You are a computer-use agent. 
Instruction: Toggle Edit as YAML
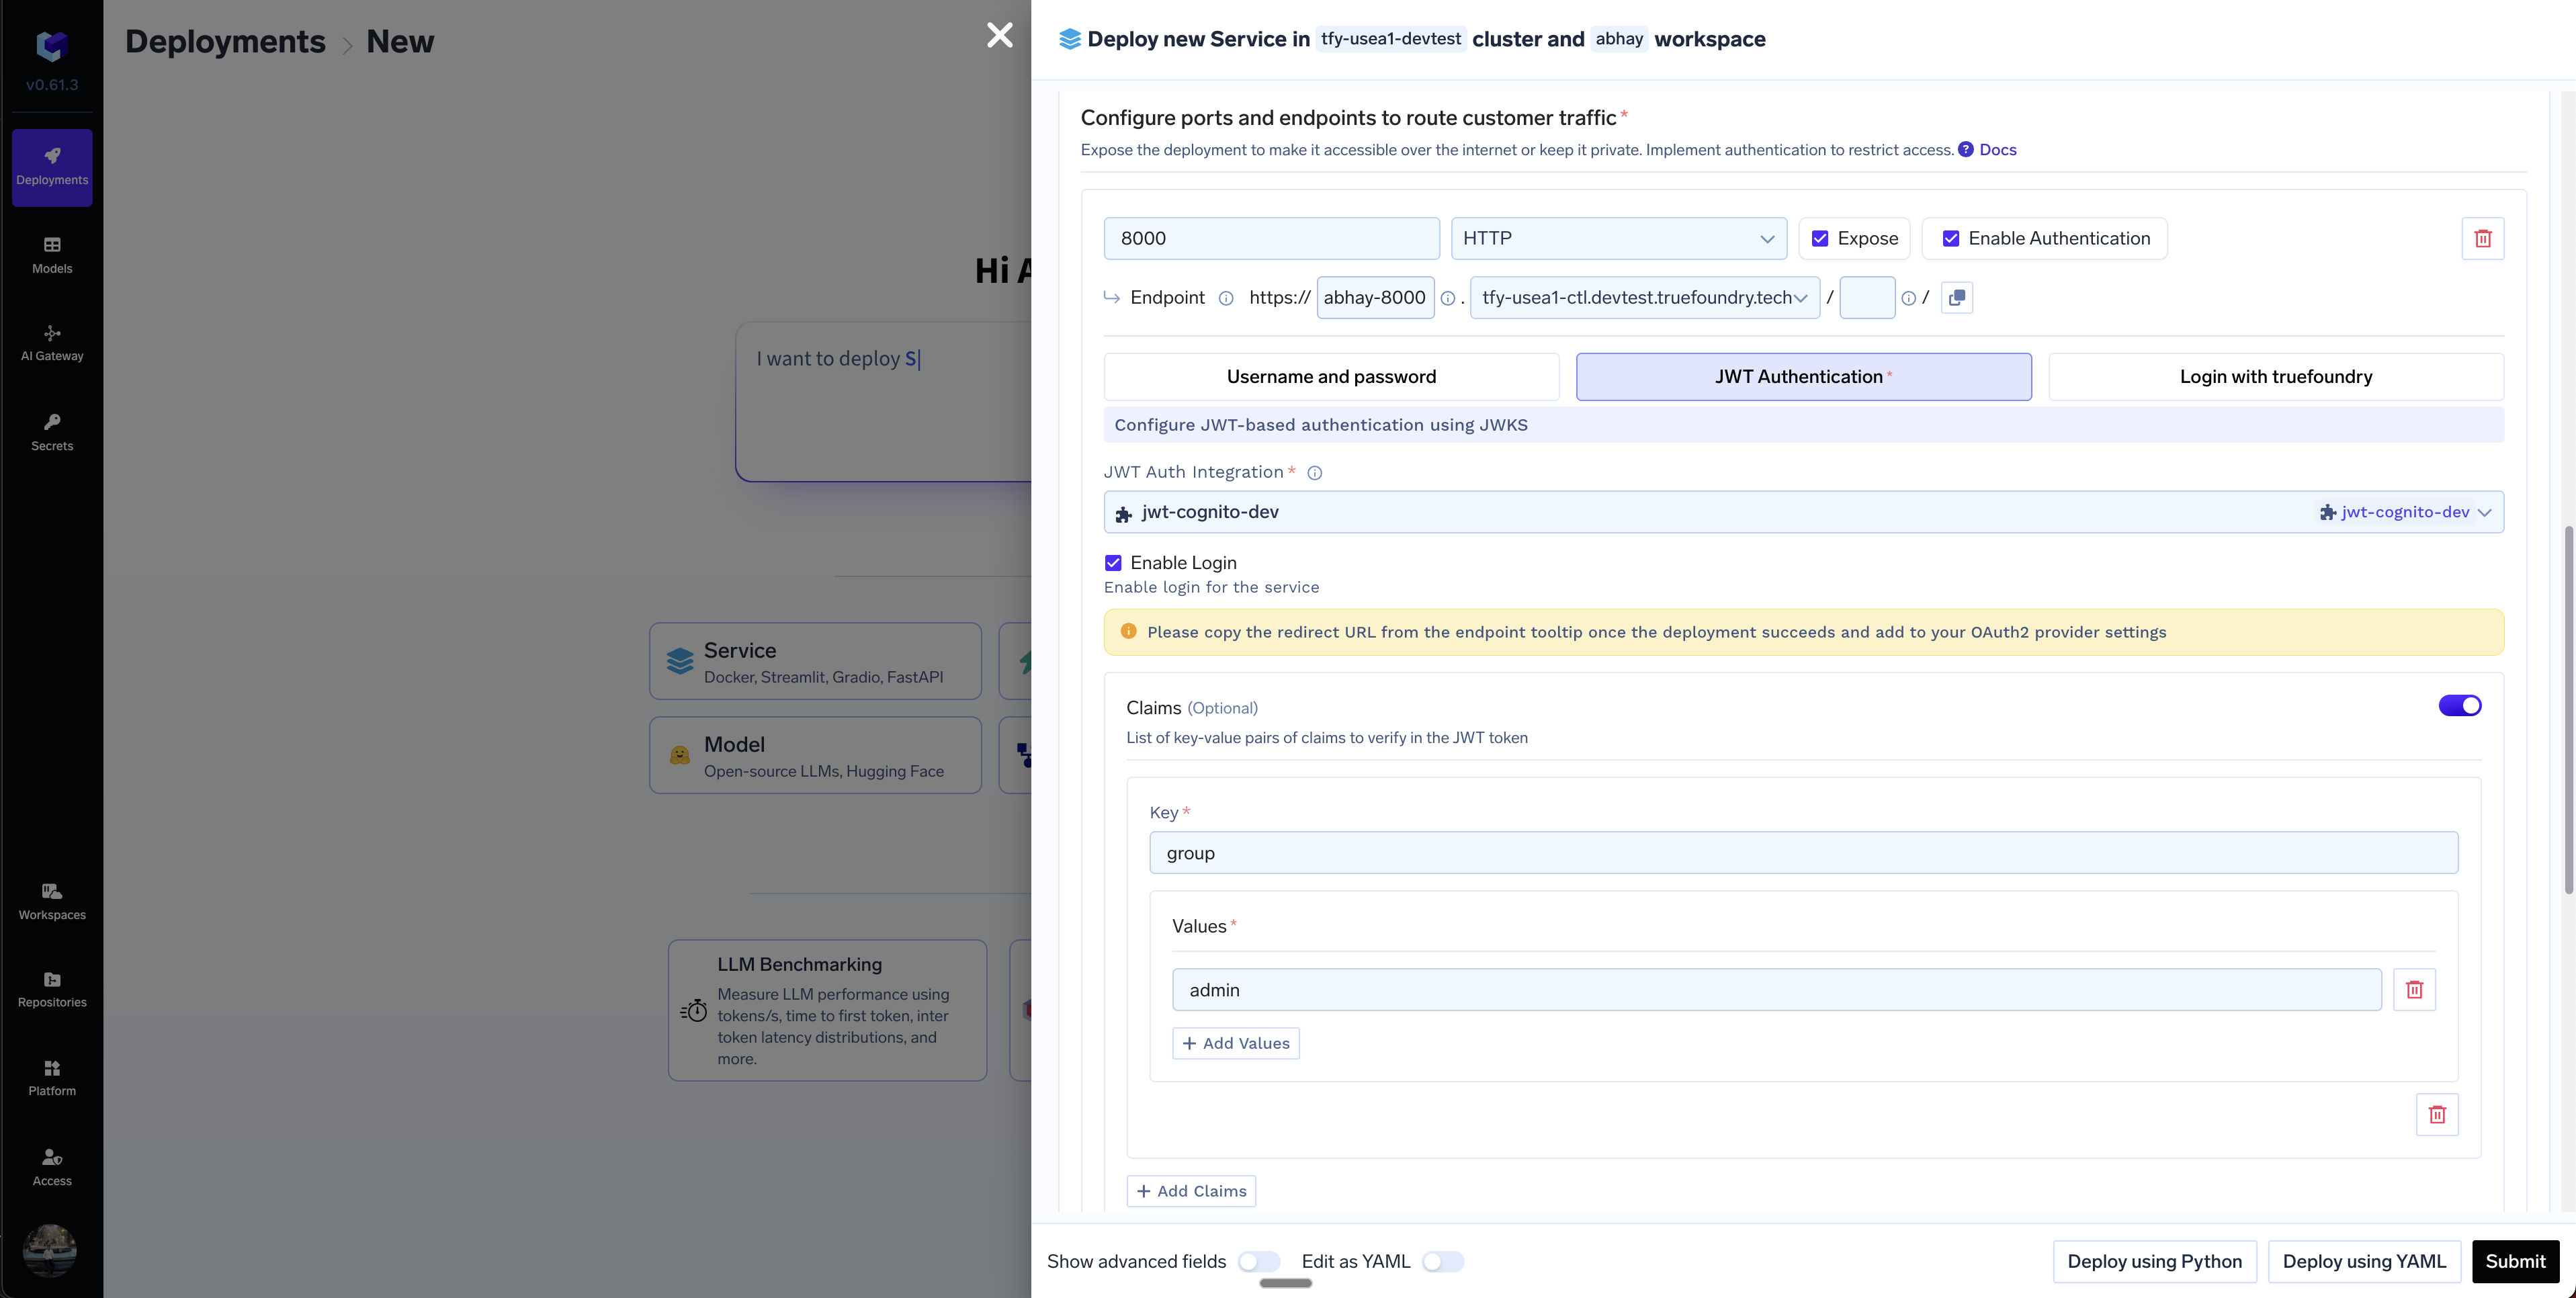tap(1442, 1261)
